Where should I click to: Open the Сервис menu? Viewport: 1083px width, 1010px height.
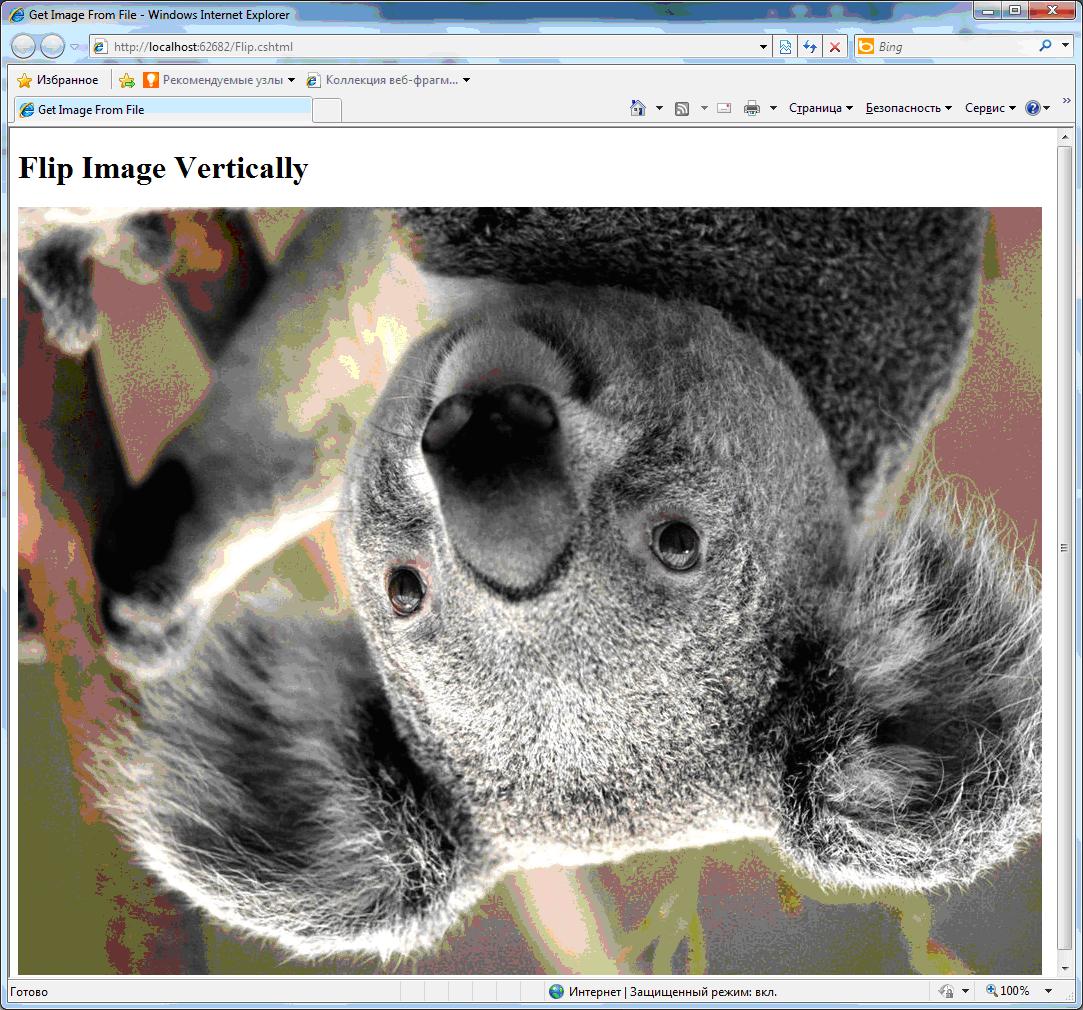(990, 108)
